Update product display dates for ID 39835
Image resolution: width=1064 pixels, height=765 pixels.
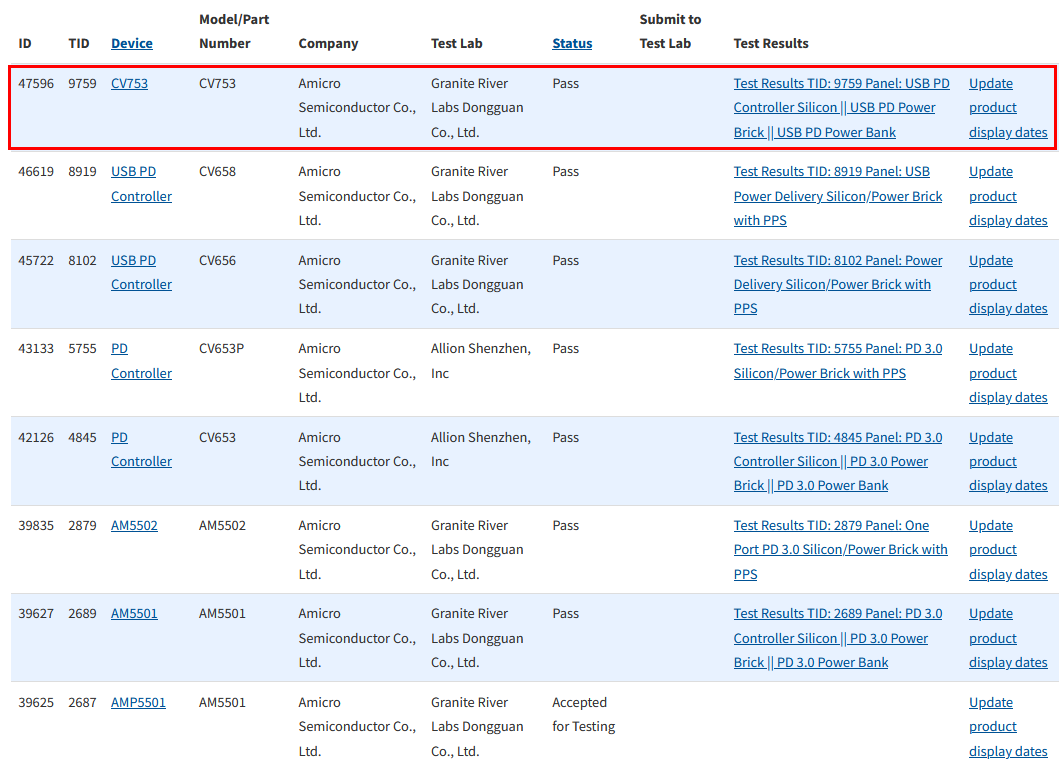coord(1008,550)
